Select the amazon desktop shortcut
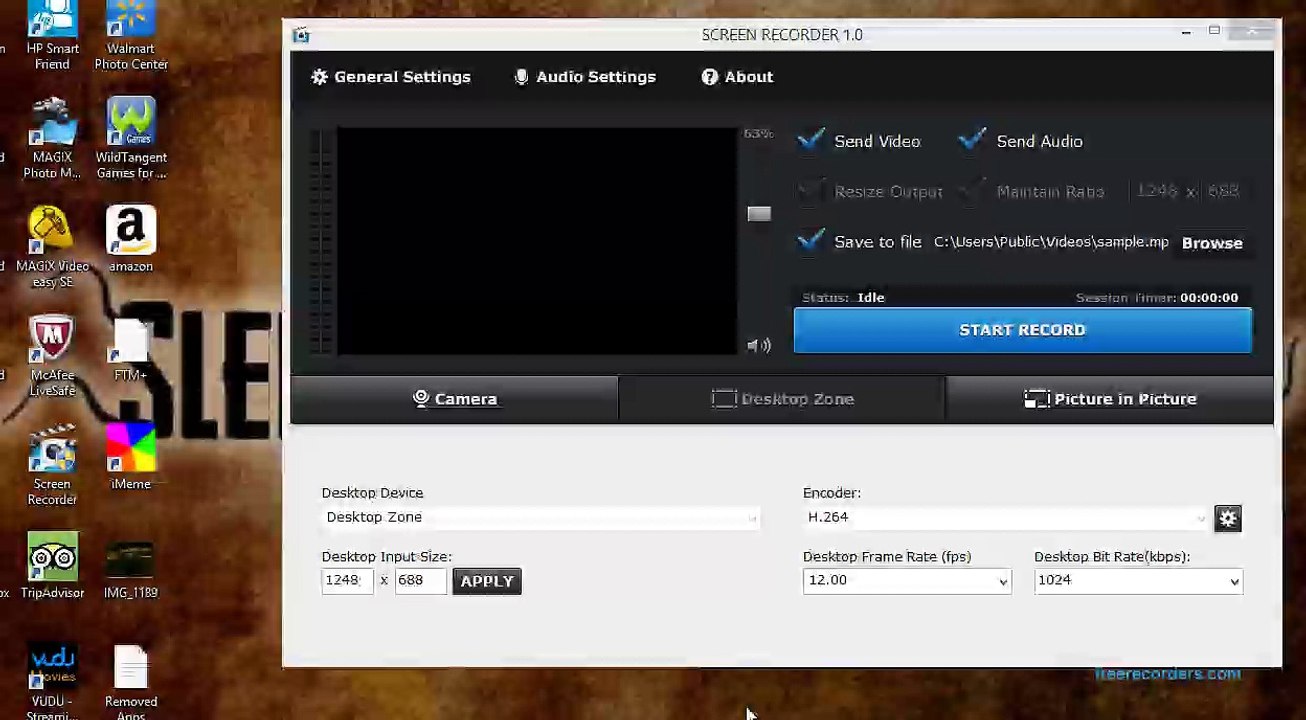Screen dimensions: 1306x720 coord(131,239)
